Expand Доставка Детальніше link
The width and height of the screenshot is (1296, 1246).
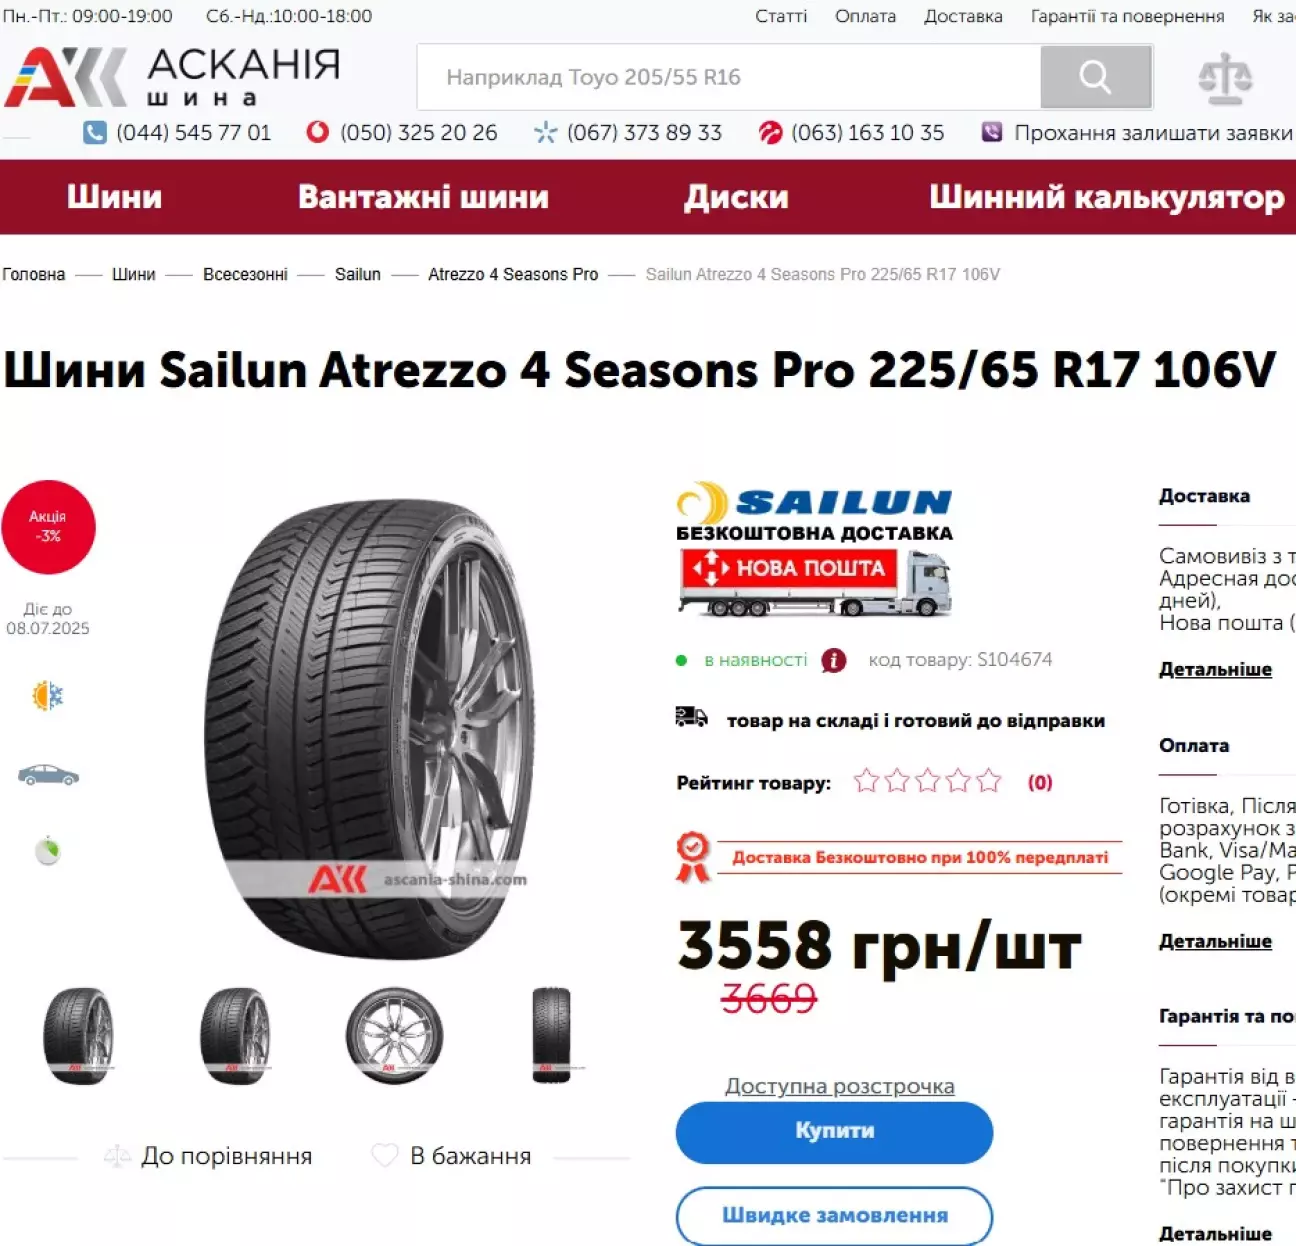pyautogui.click(x=1215, y=669)
